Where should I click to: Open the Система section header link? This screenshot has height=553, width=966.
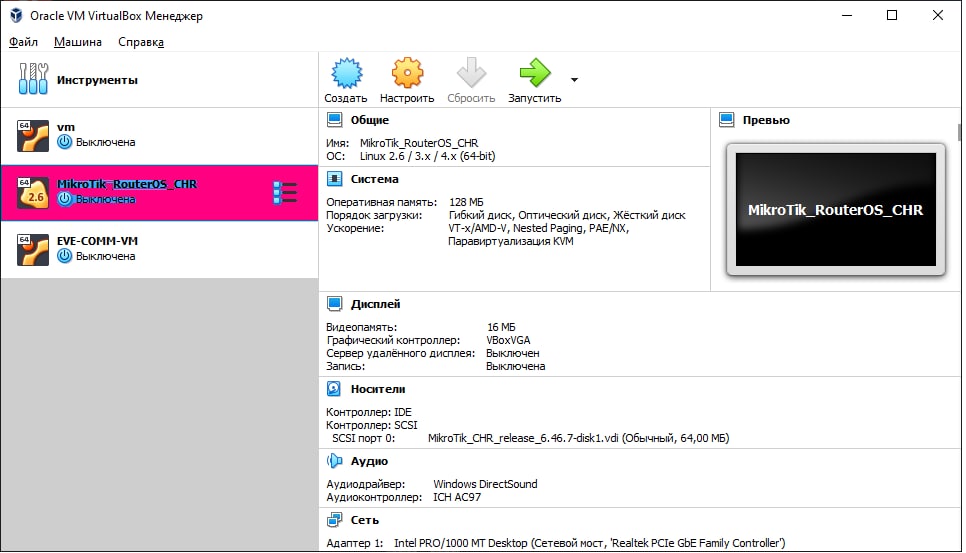[x=375, y=179]
